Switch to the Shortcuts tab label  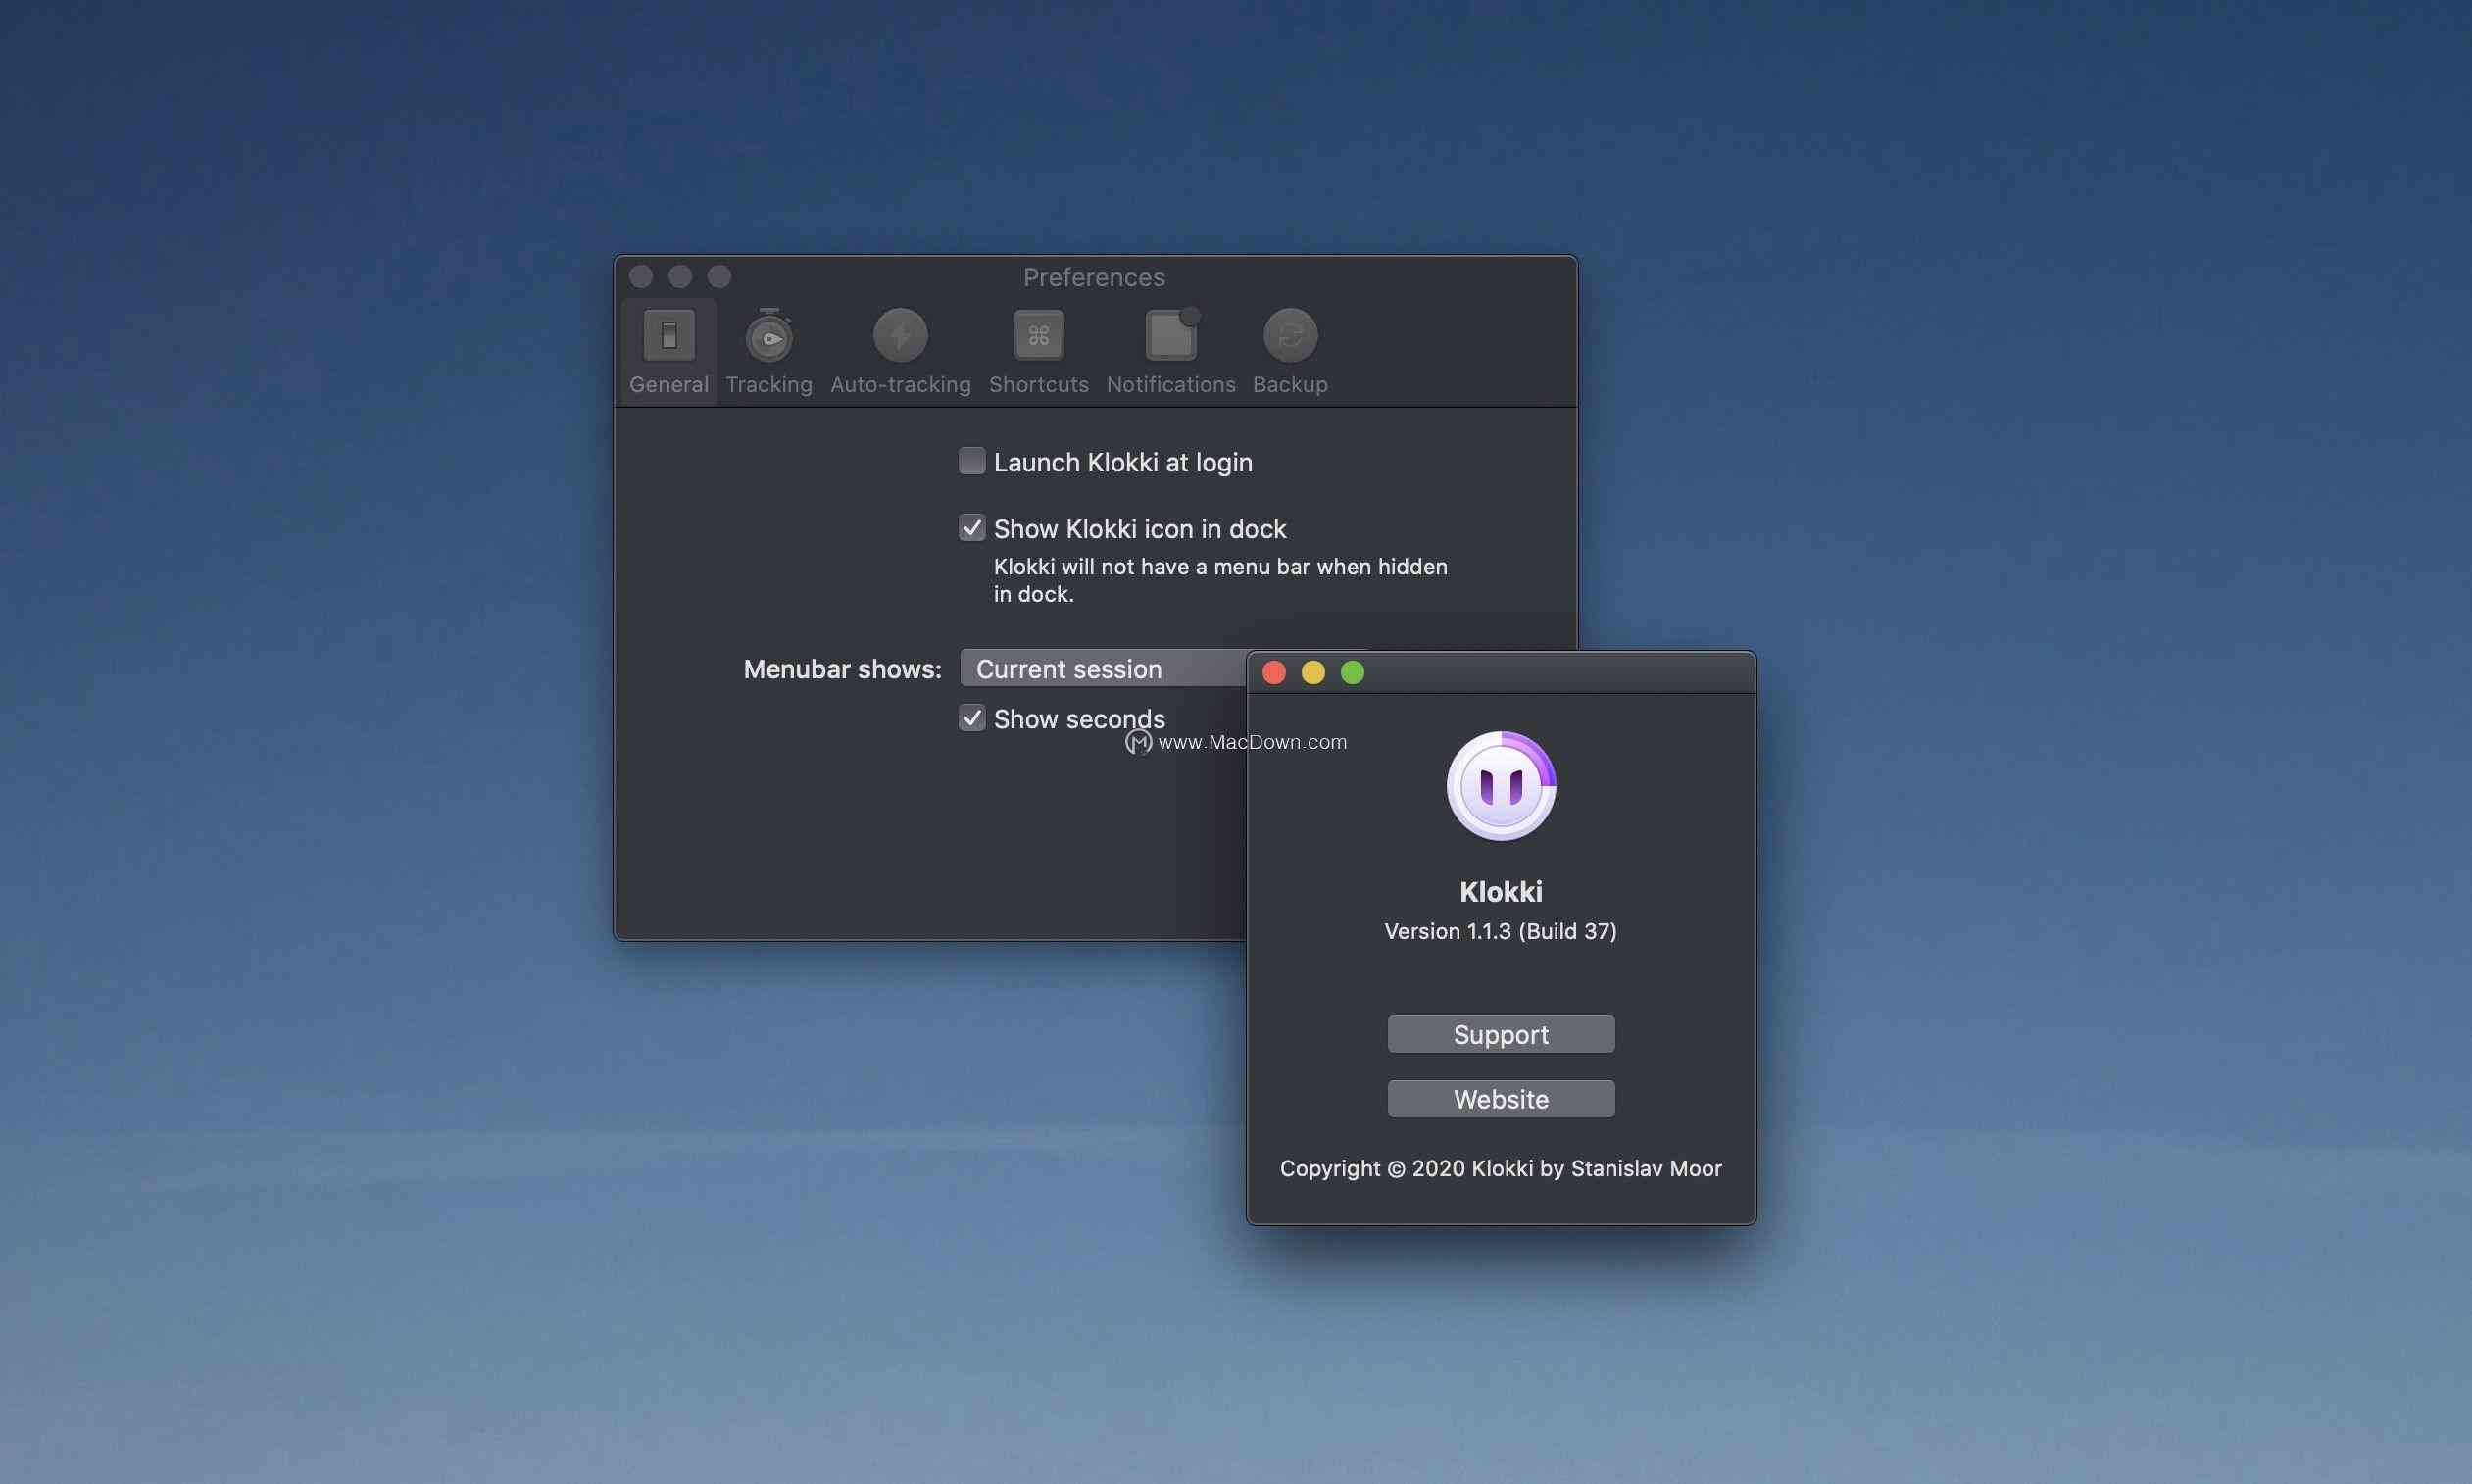(x=1038, y=385)
